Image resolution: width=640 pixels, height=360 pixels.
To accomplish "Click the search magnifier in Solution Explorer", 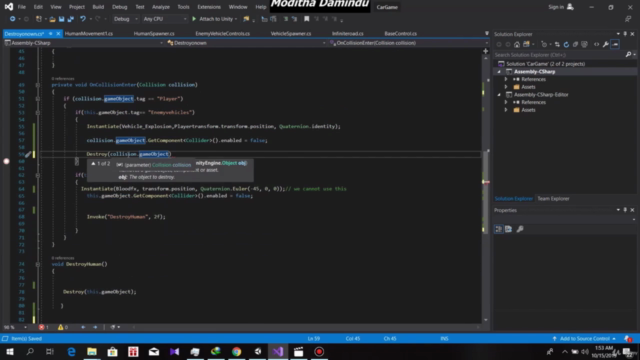I will pos(628,55).
